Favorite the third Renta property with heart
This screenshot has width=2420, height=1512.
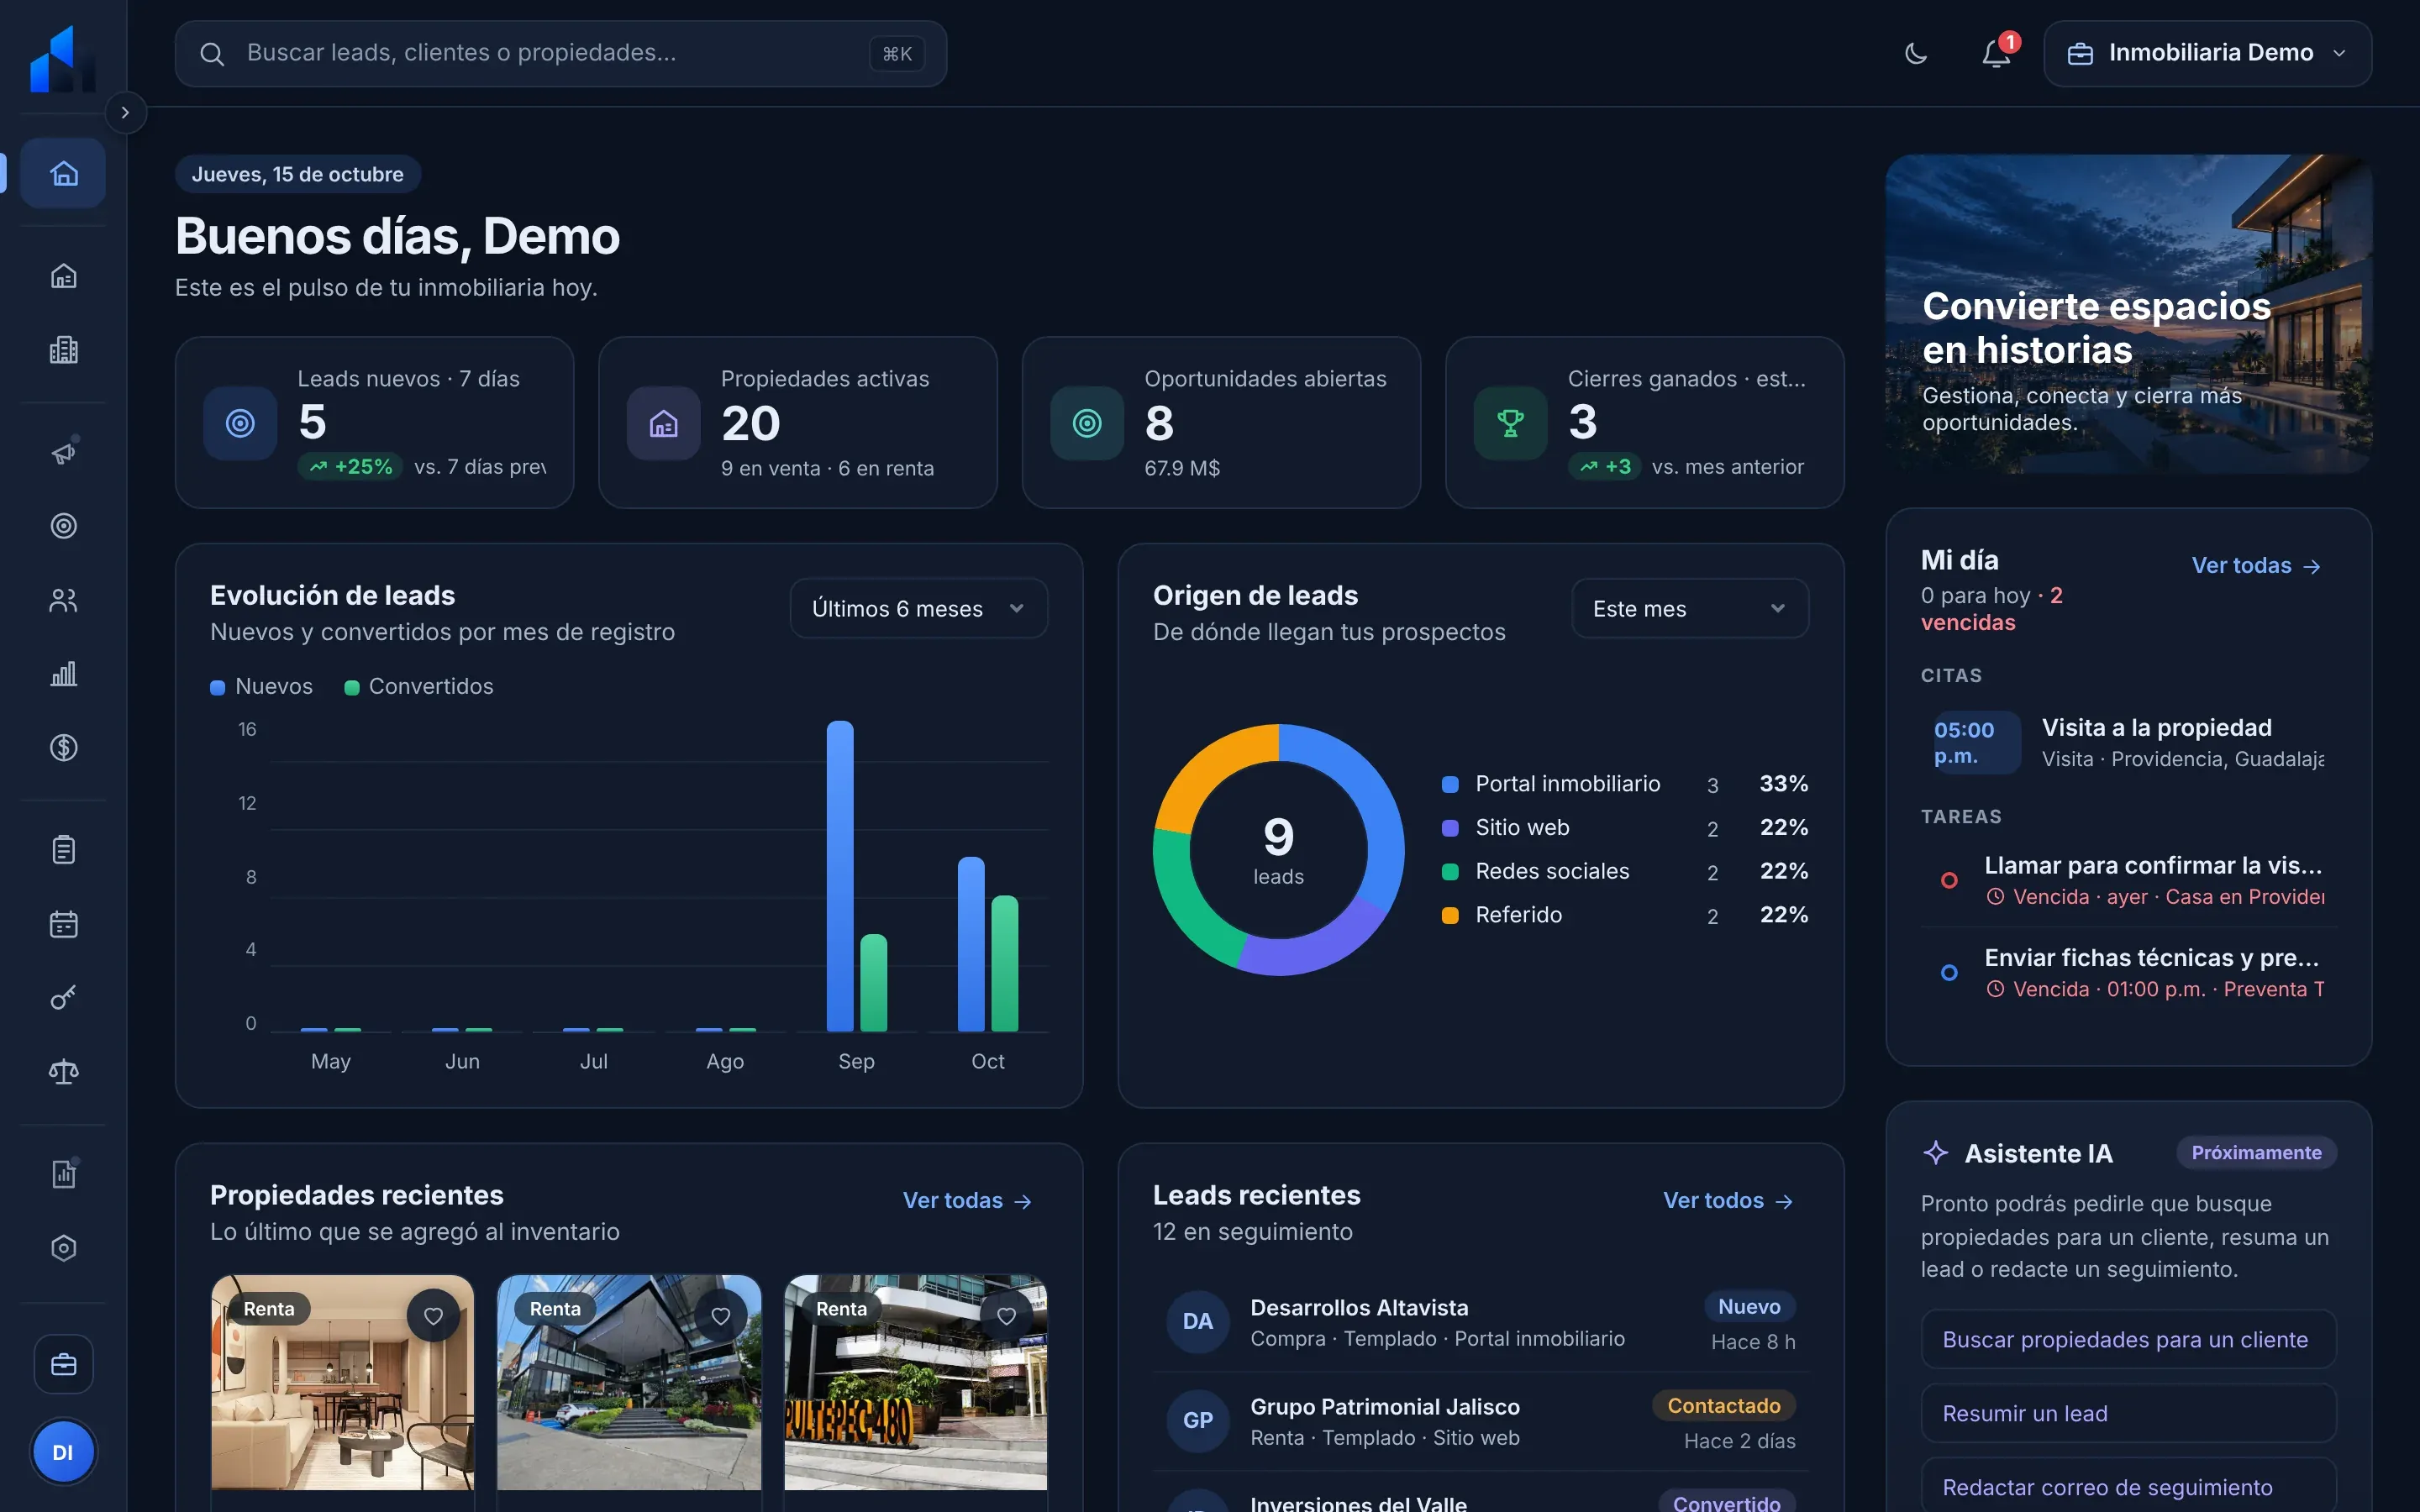pyautogui.click(x=1007, y=1316)
